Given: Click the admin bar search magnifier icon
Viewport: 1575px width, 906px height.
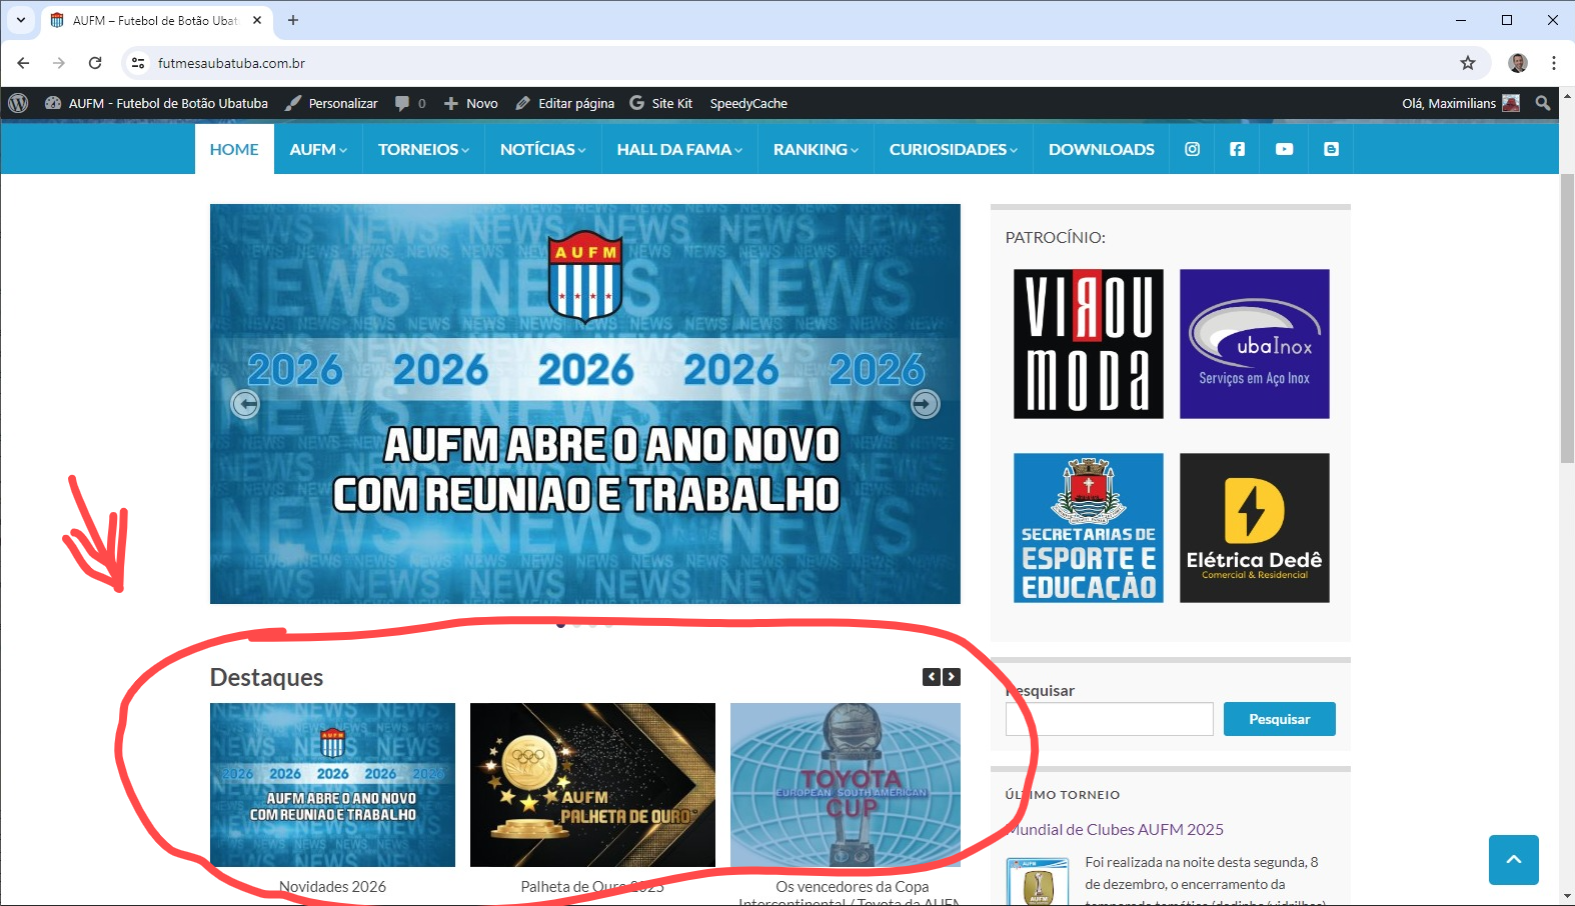Looking at the screenshot, I should [1543, 103].
